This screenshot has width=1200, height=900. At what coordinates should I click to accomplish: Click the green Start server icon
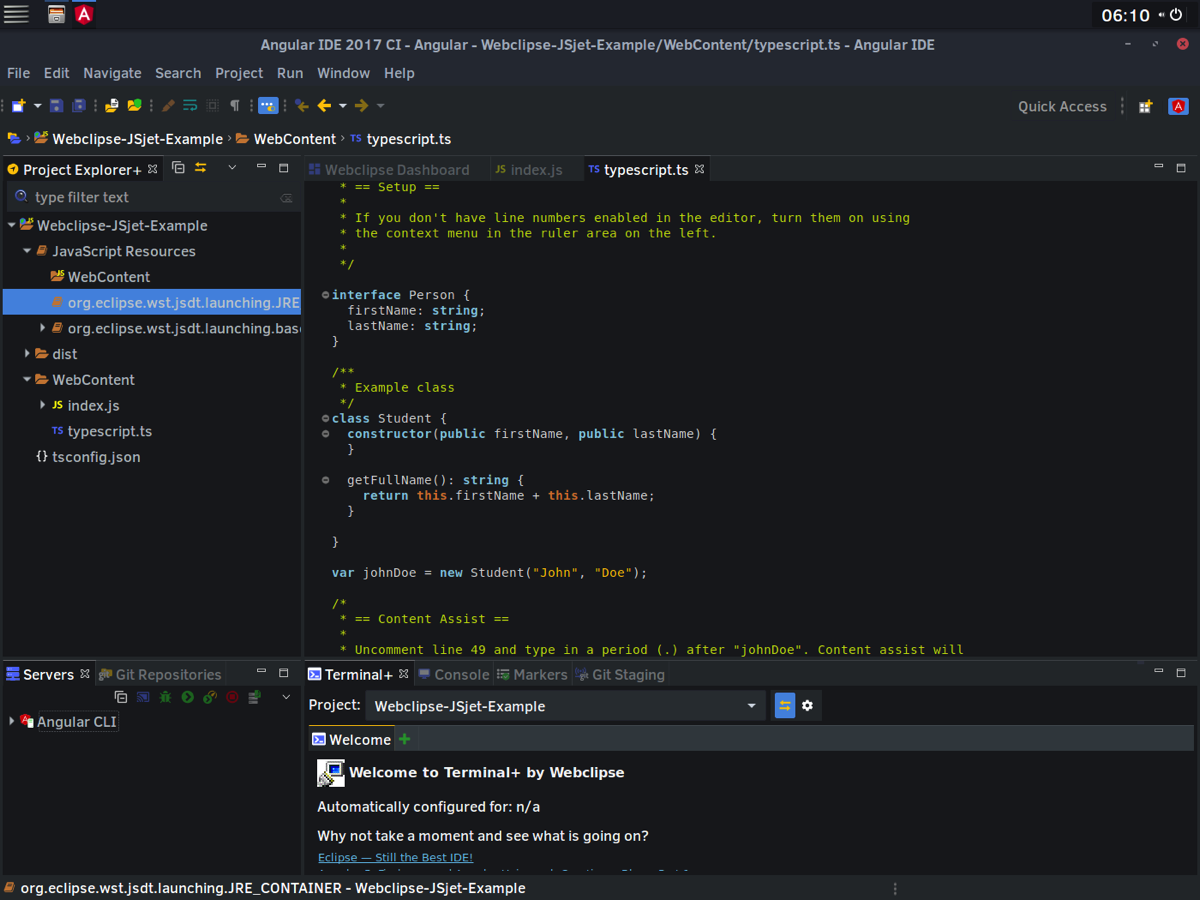(x=187, y=697)
